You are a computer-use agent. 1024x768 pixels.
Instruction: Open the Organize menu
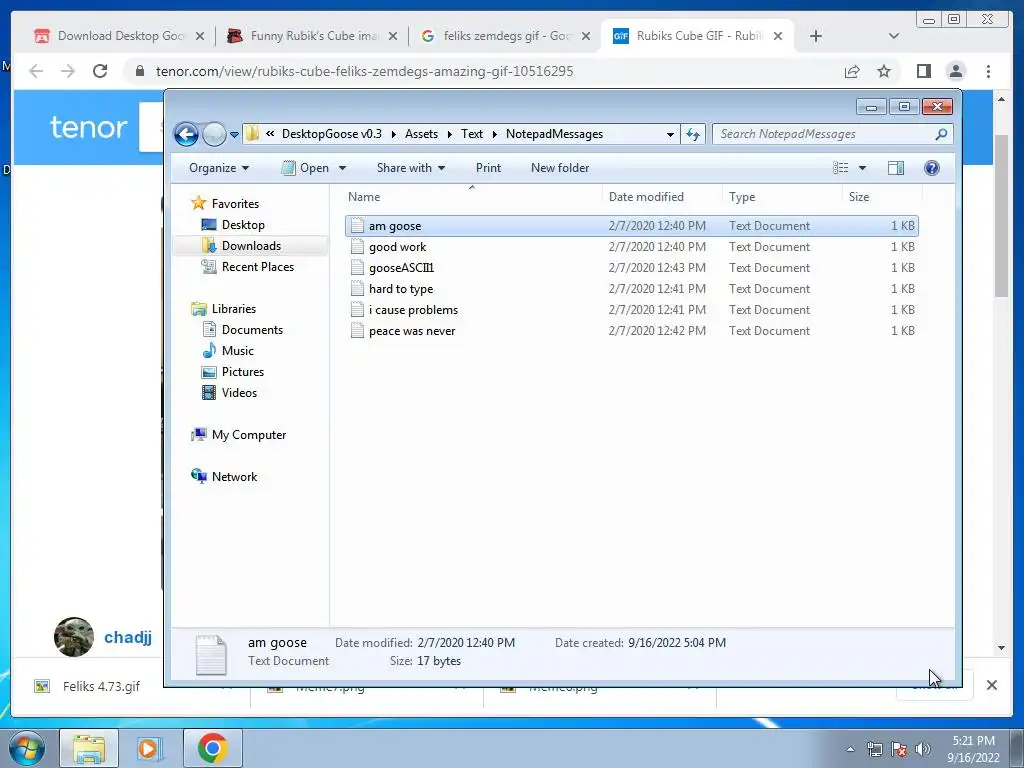(219, 168)
